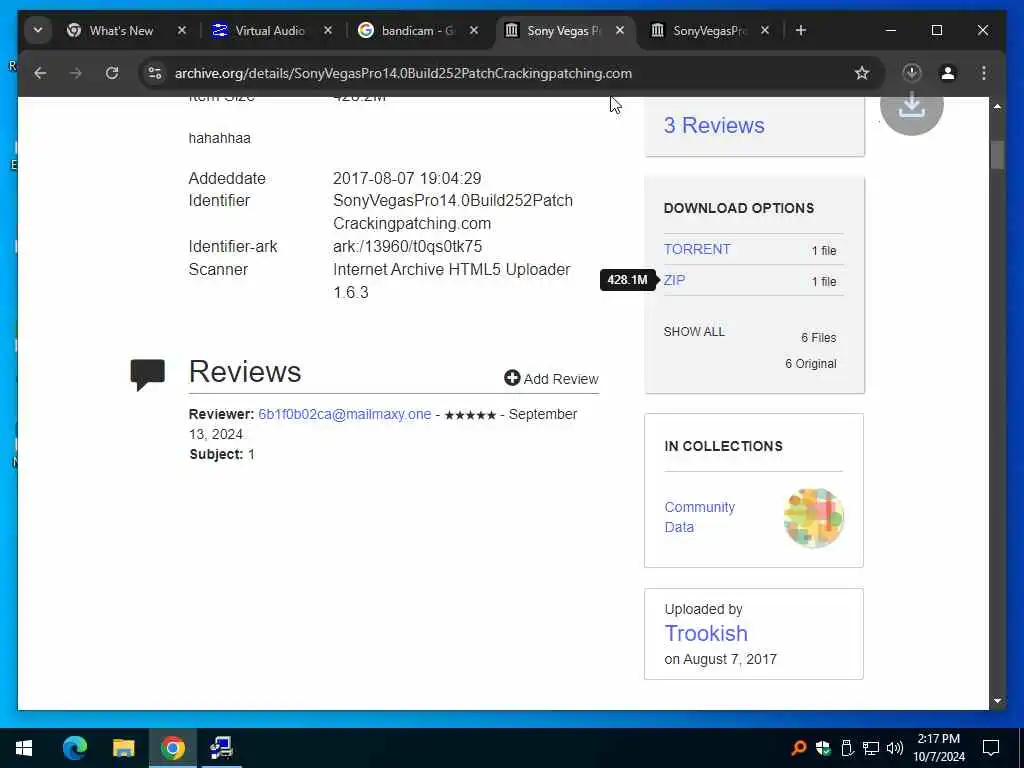Switch to the What's New tab
Screen dimensions: 1024x768
coord(121,31)
